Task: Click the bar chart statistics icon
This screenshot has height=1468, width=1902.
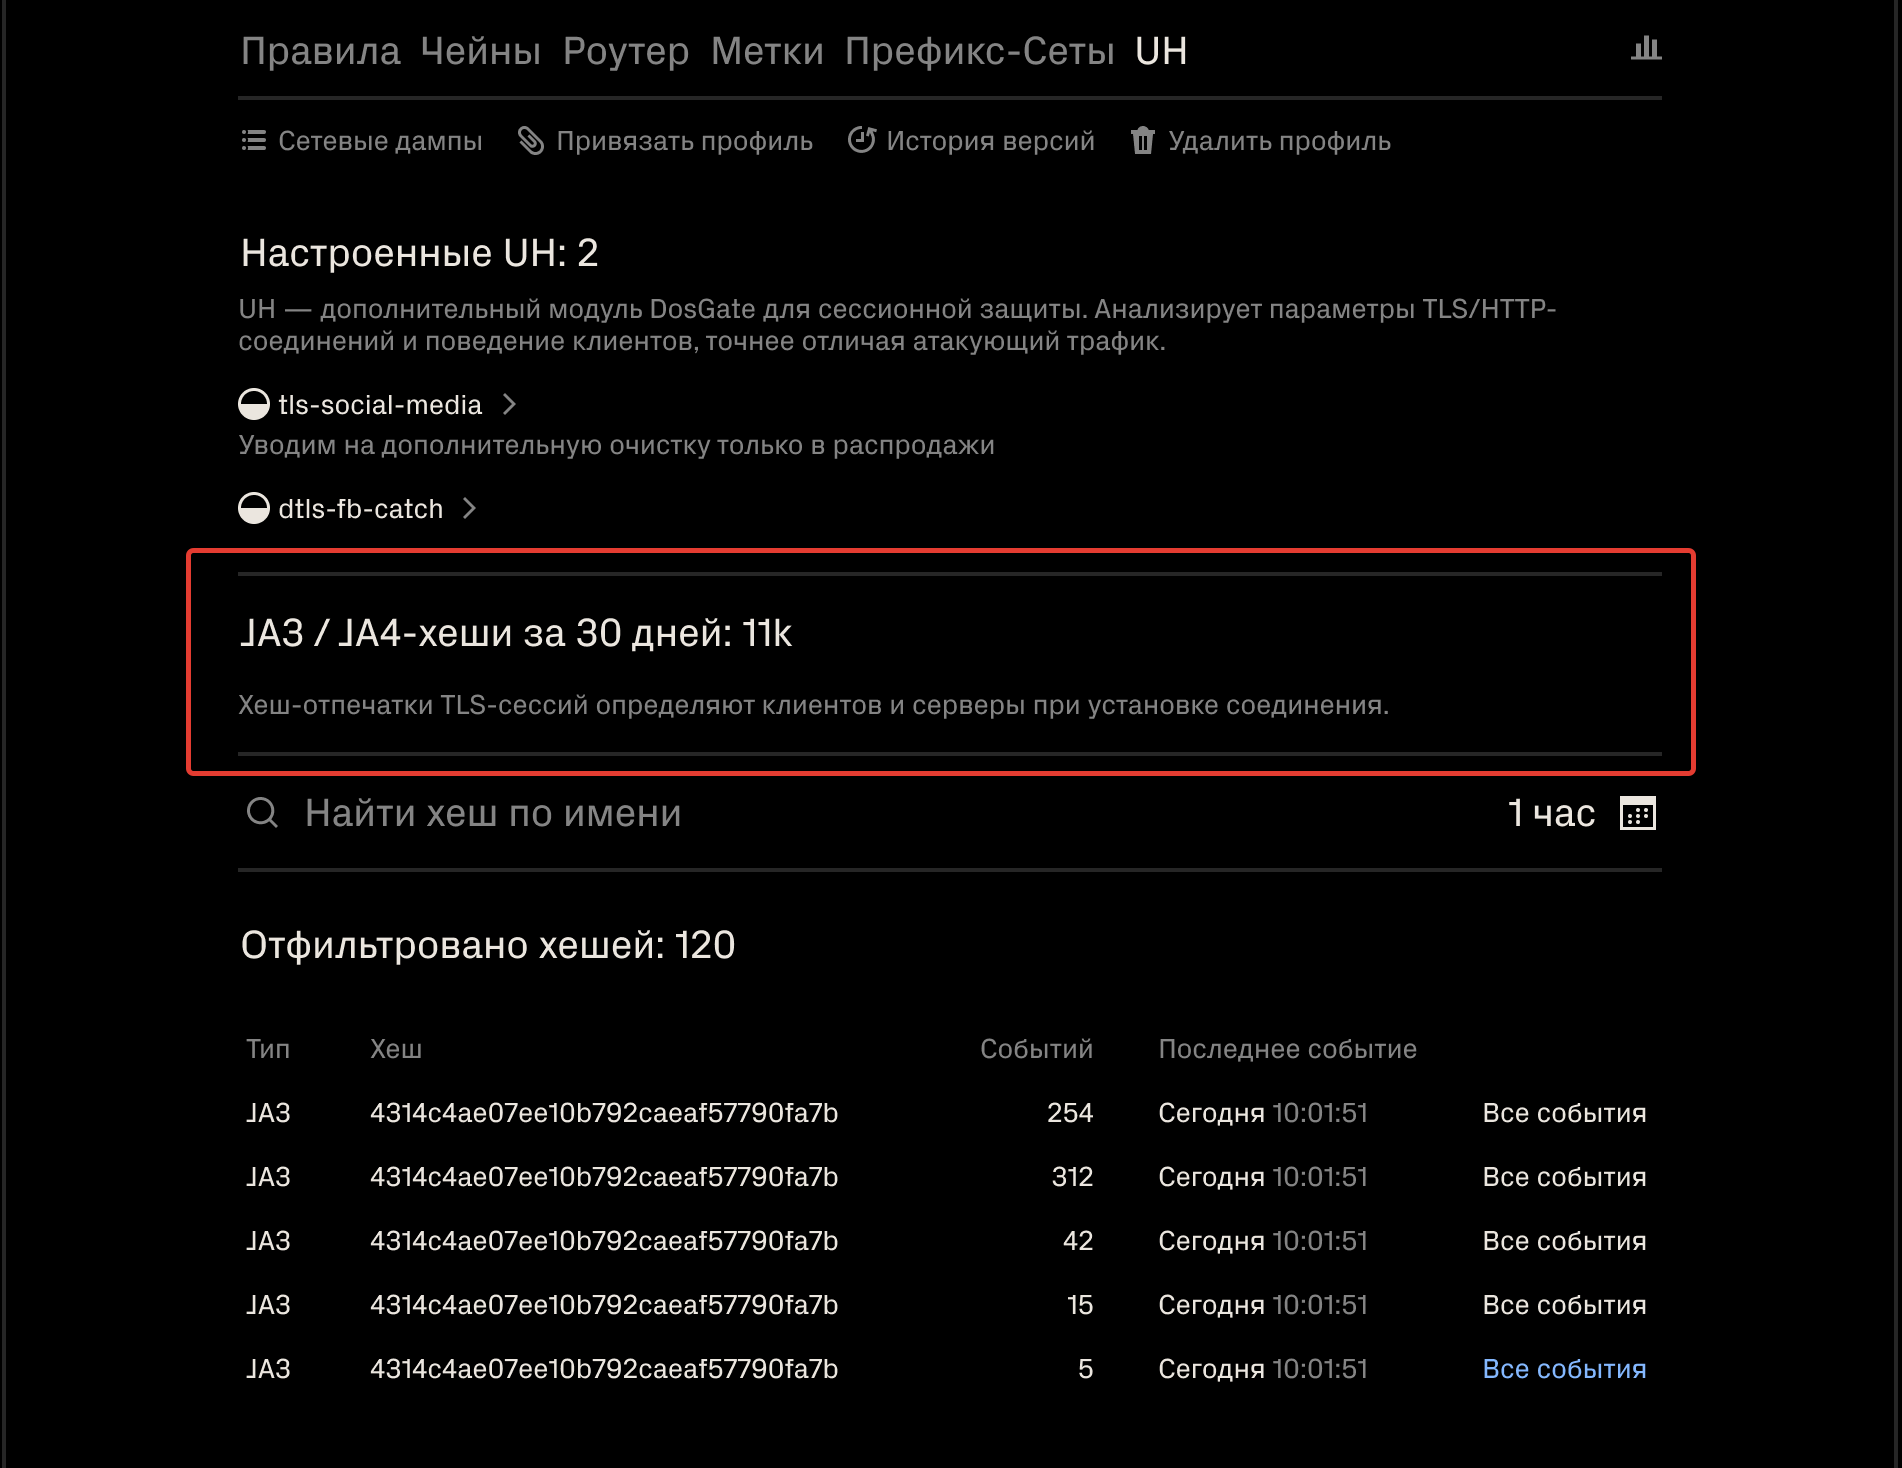Action: 1645,49
